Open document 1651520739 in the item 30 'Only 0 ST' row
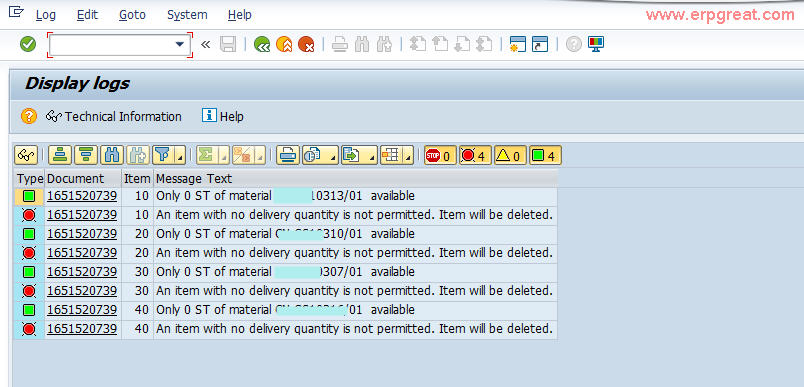The width and height of the screenshot is (804, 387). (82, 272)
